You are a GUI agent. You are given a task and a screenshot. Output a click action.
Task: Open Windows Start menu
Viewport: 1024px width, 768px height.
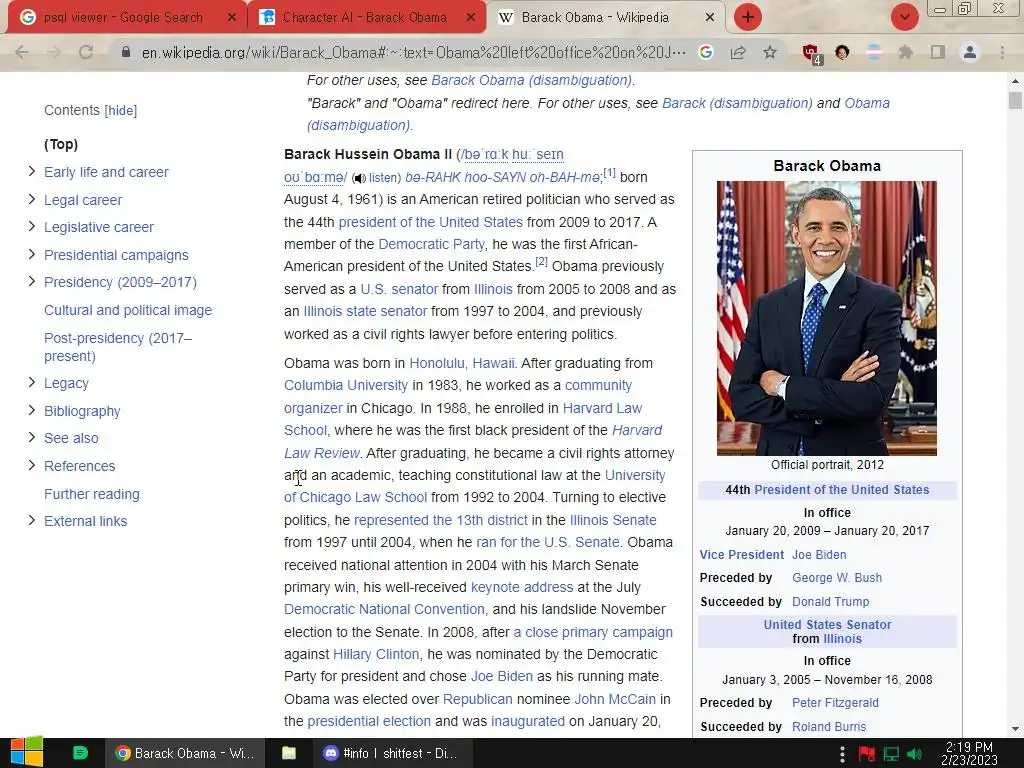point(27,752)
